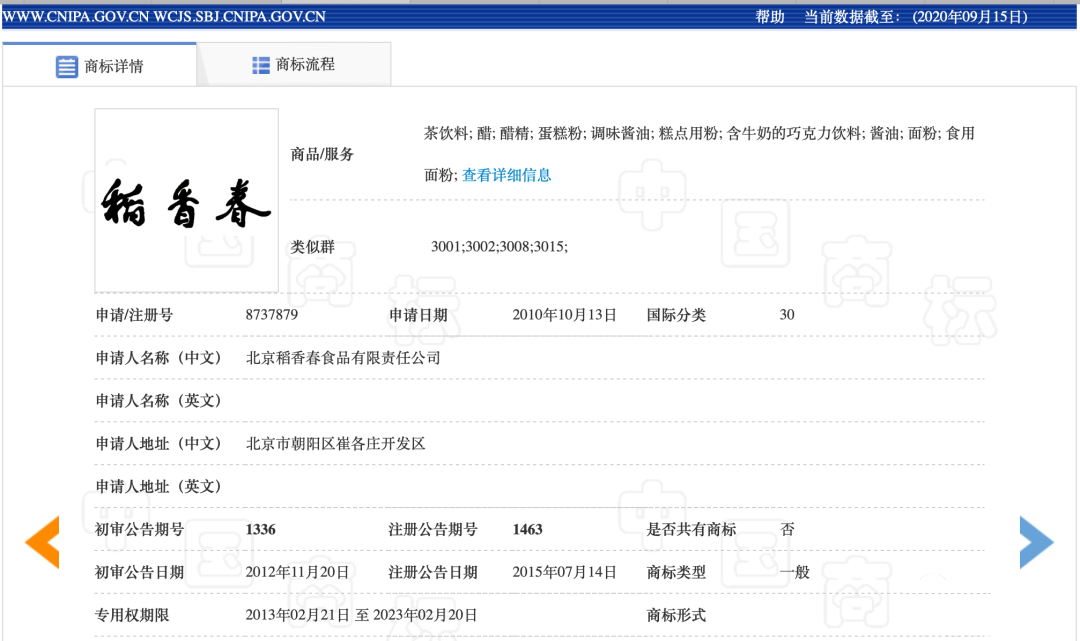Screen dimensions: 1080x641
Task: Click the 稻香春 trademark image
Action: (186, 200)
